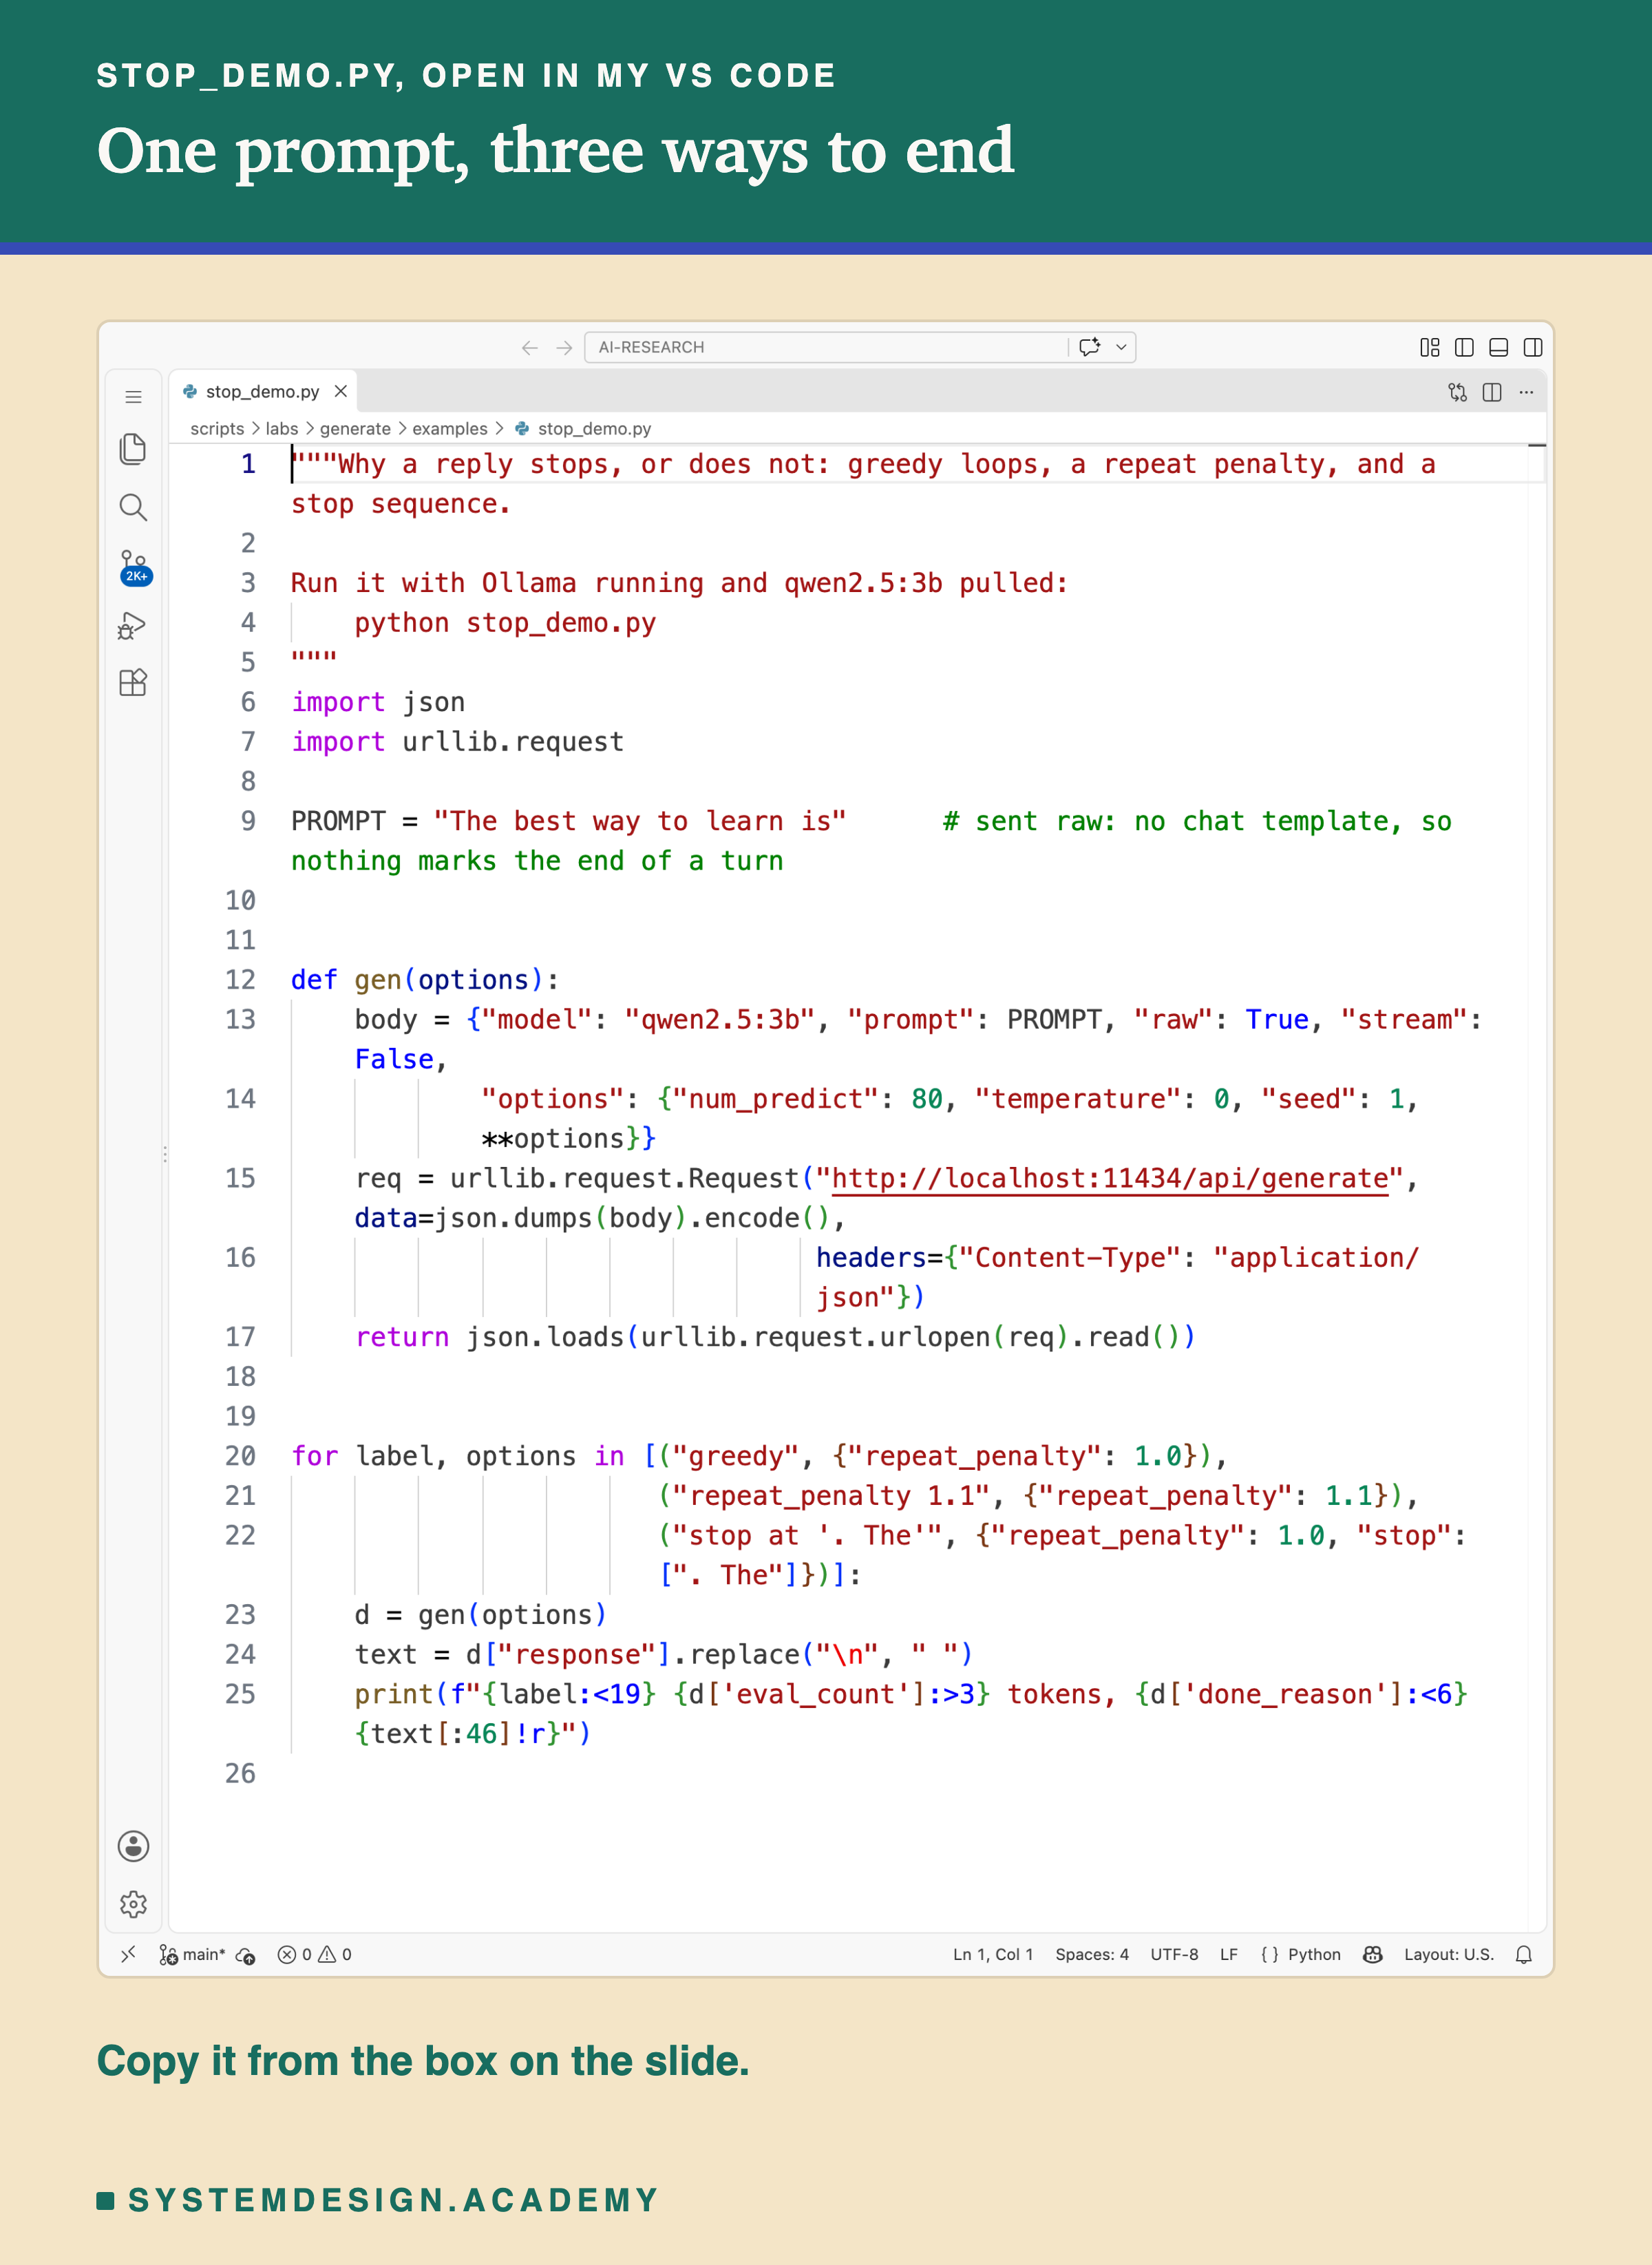Close the stop_demo.py tab
1652x2265 pixels.
[341, 391]
